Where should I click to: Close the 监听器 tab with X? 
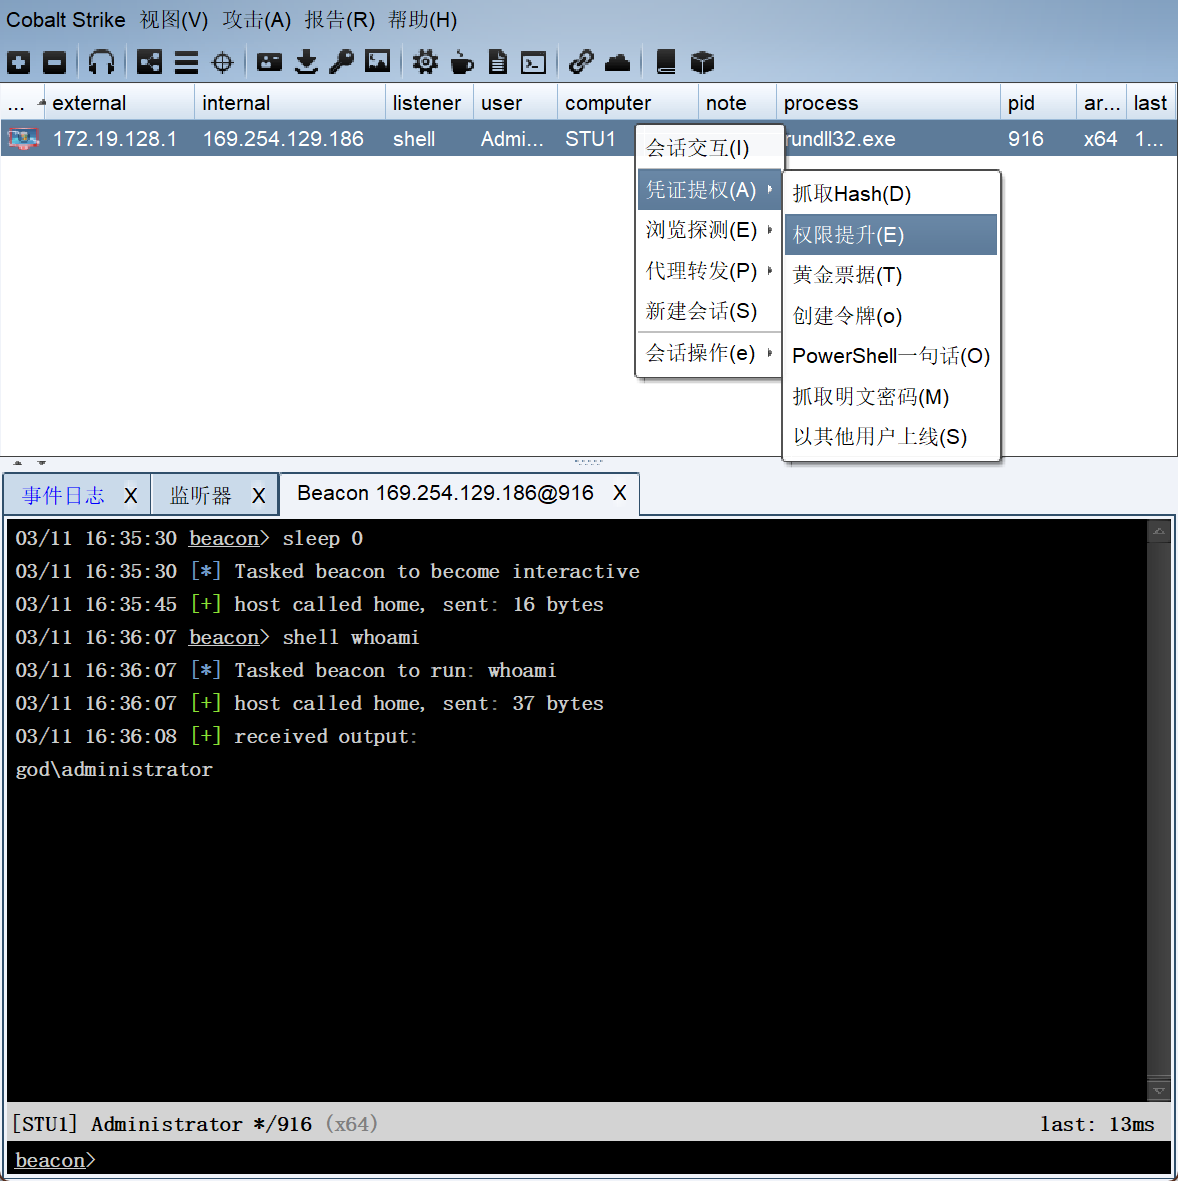[x=258, y=495]
